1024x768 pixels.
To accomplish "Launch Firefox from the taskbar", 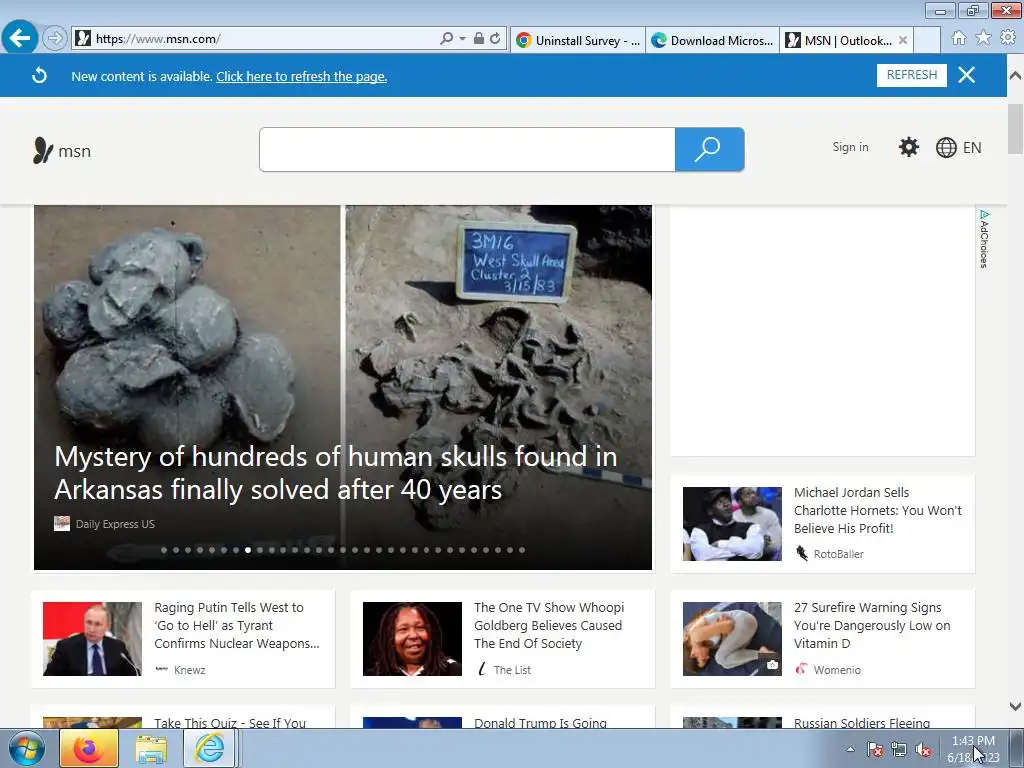I will [89, 748].
